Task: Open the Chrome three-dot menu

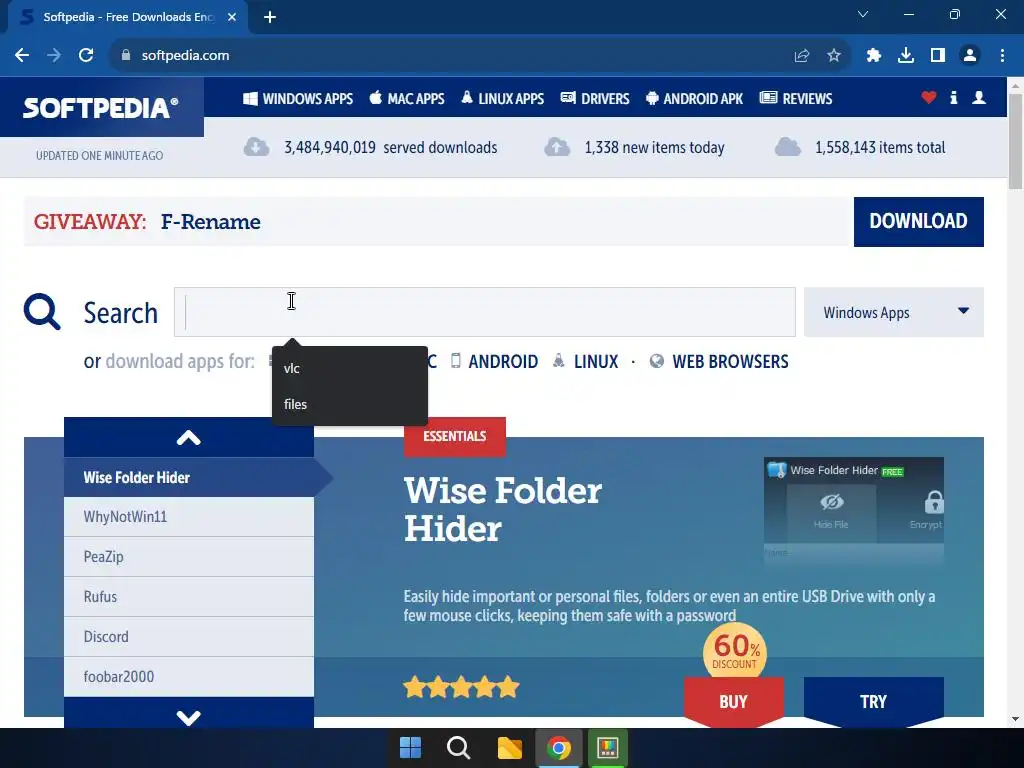Action: coord(1002,56)
